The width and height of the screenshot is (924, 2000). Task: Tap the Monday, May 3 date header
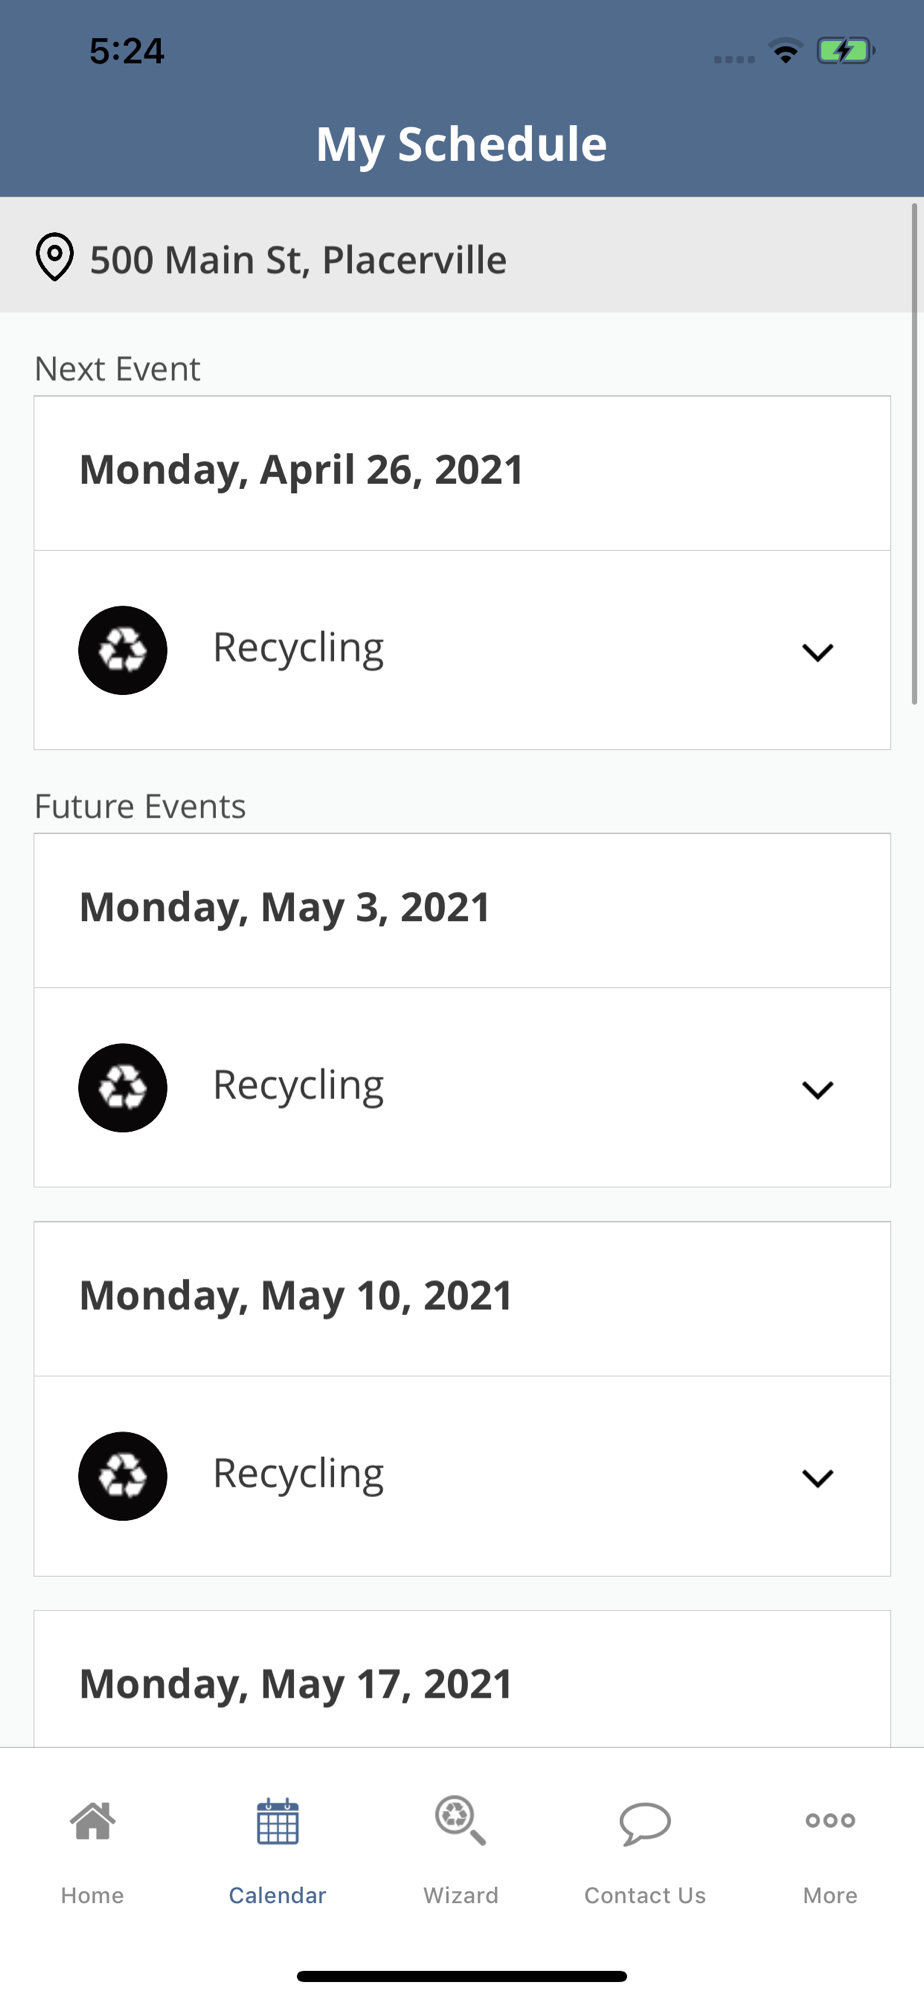[284, 908]
